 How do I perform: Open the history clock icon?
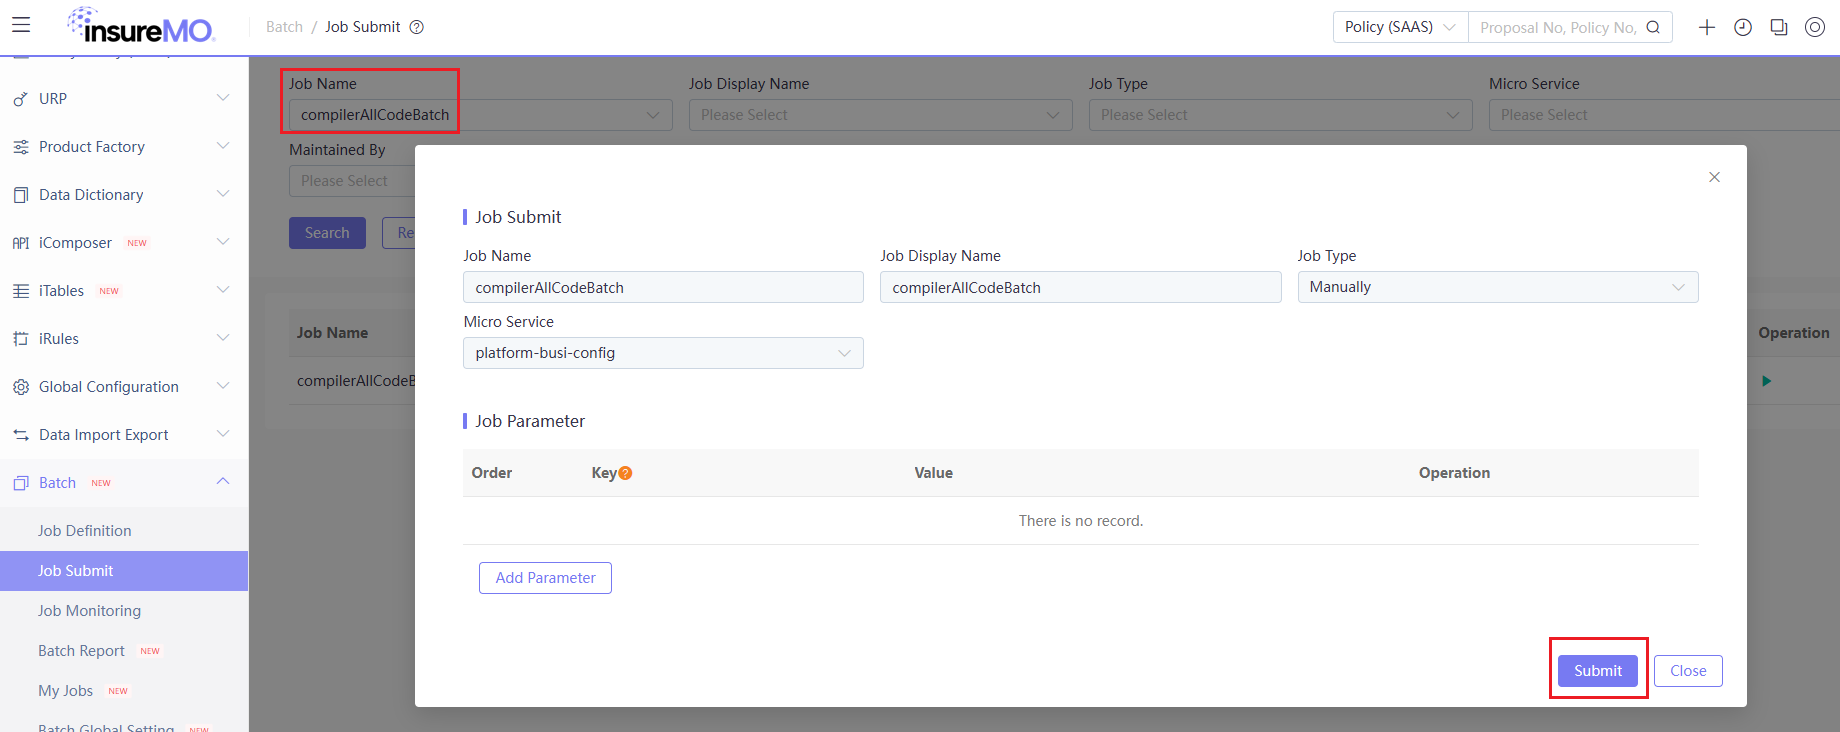coord(1743,27)
